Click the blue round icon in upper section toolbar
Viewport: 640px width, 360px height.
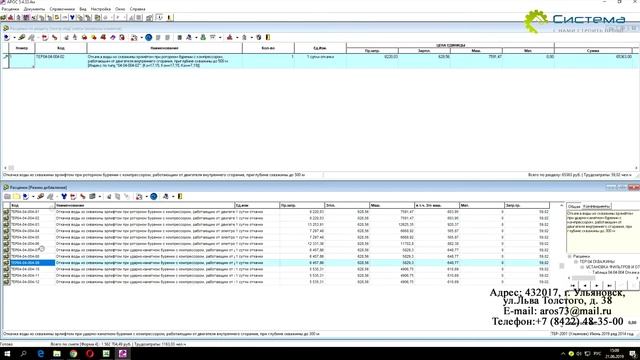click(x=149, y=38)
